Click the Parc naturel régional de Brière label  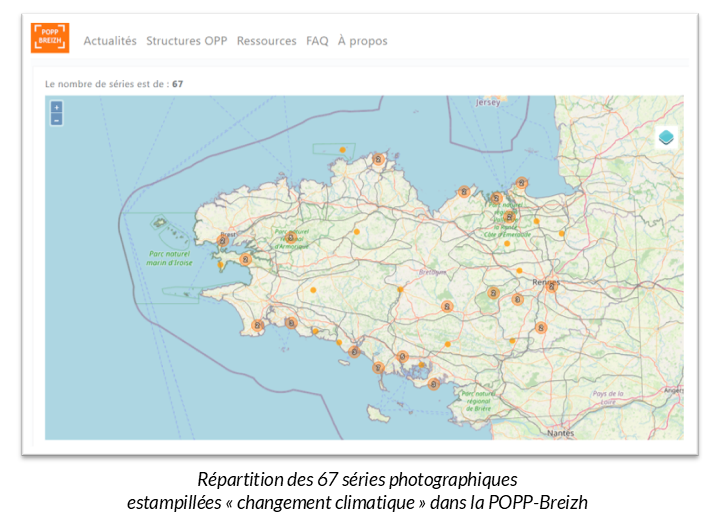click(478, 401)
